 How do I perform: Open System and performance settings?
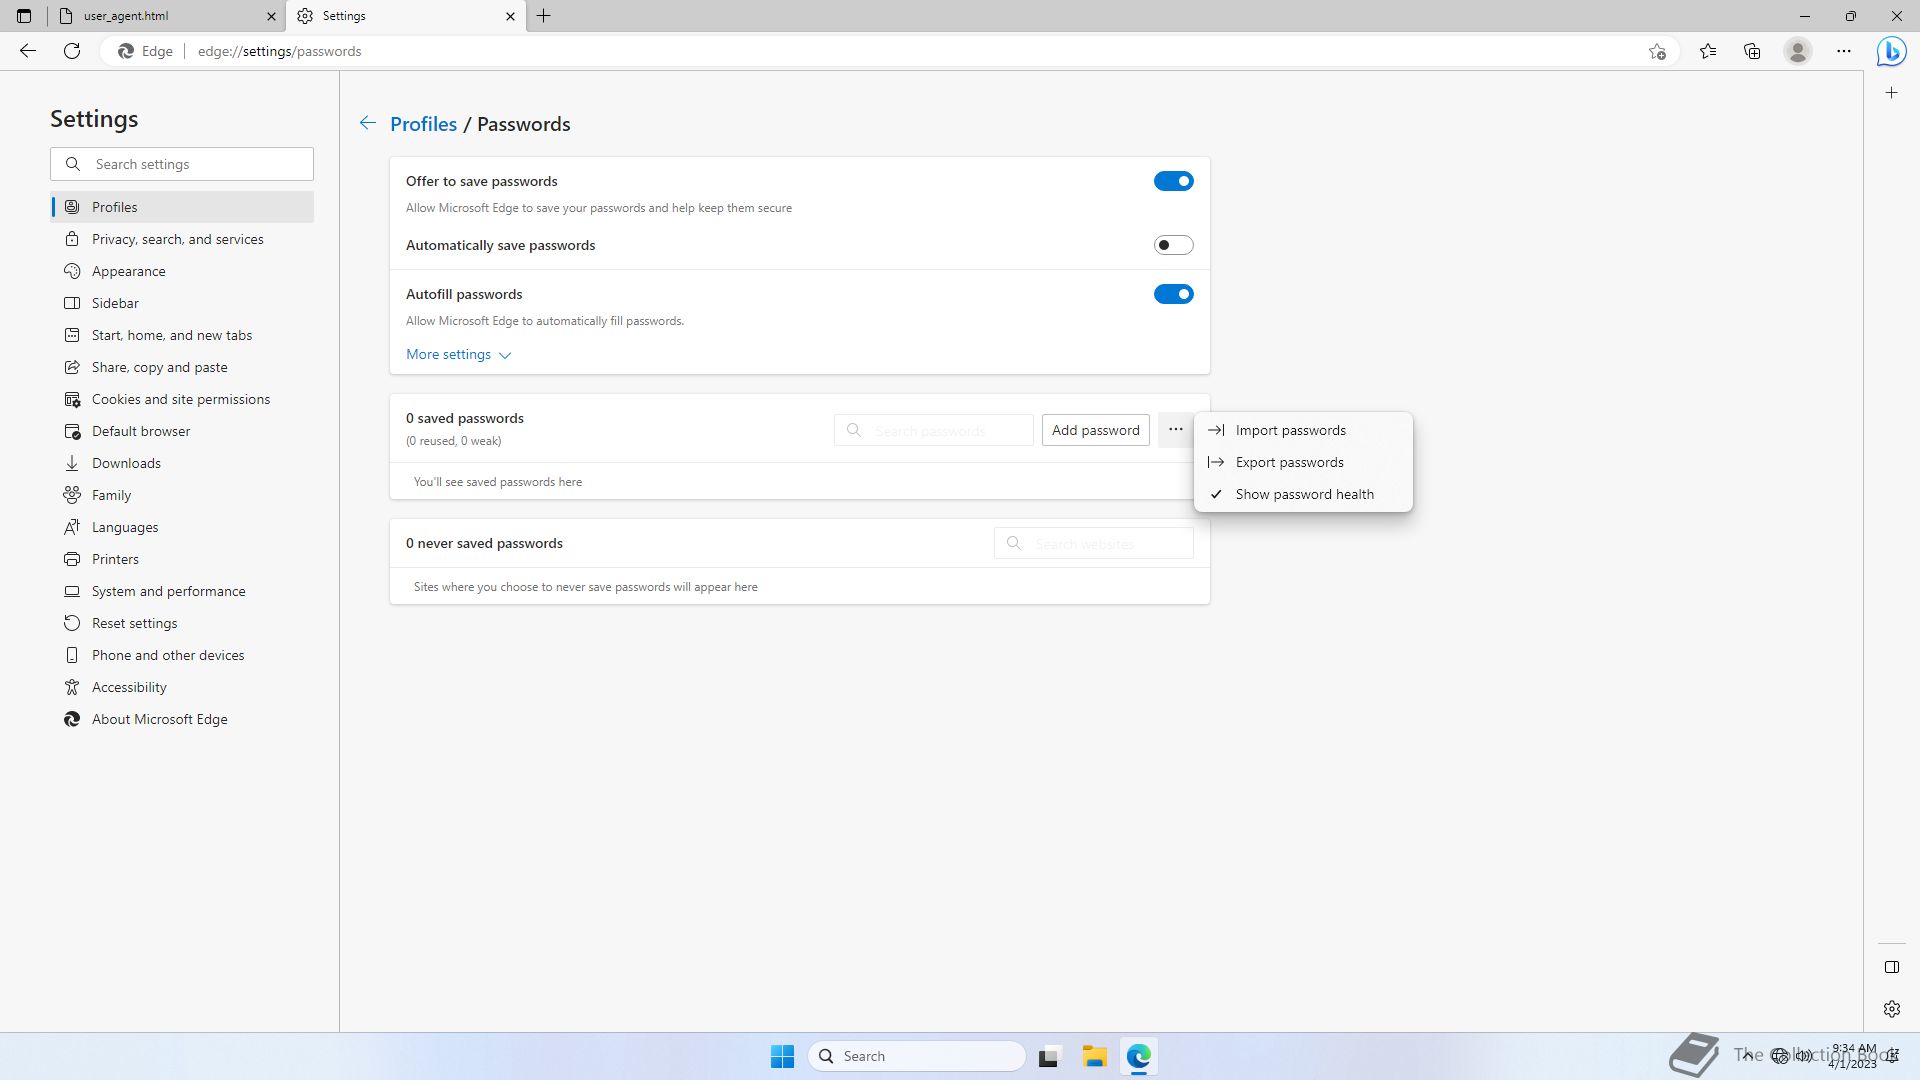(182, 591)
